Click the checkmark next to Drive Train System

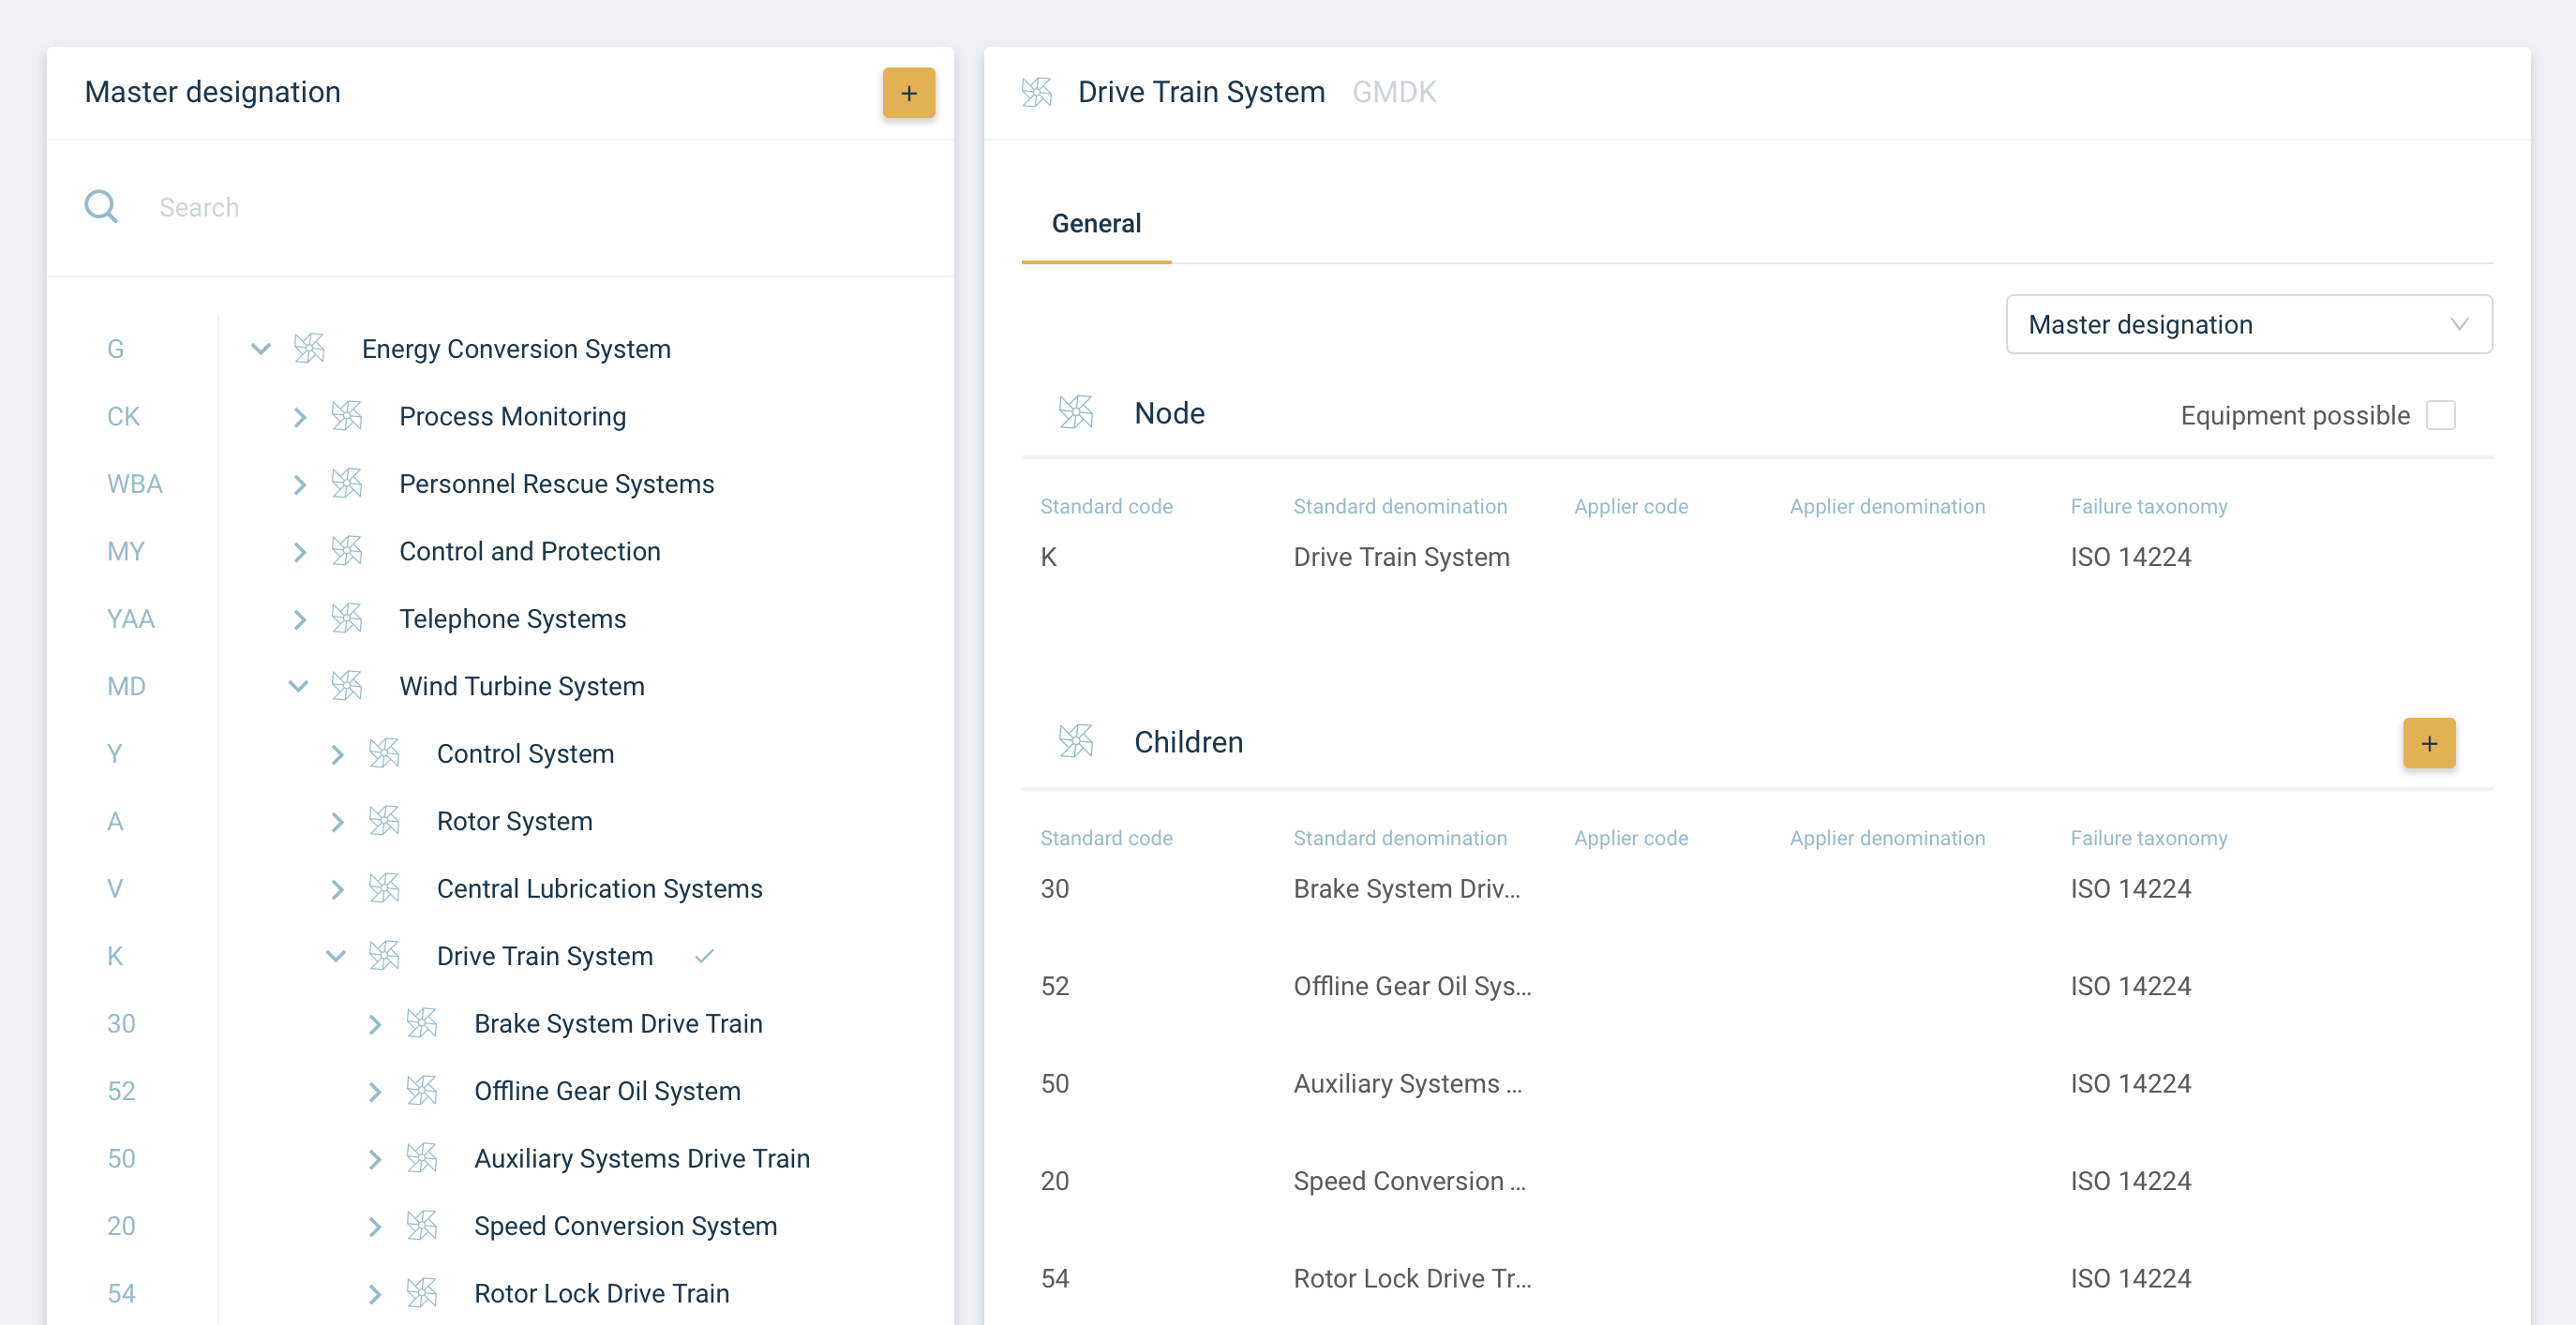pyautogui.click(x=704, y=956)
